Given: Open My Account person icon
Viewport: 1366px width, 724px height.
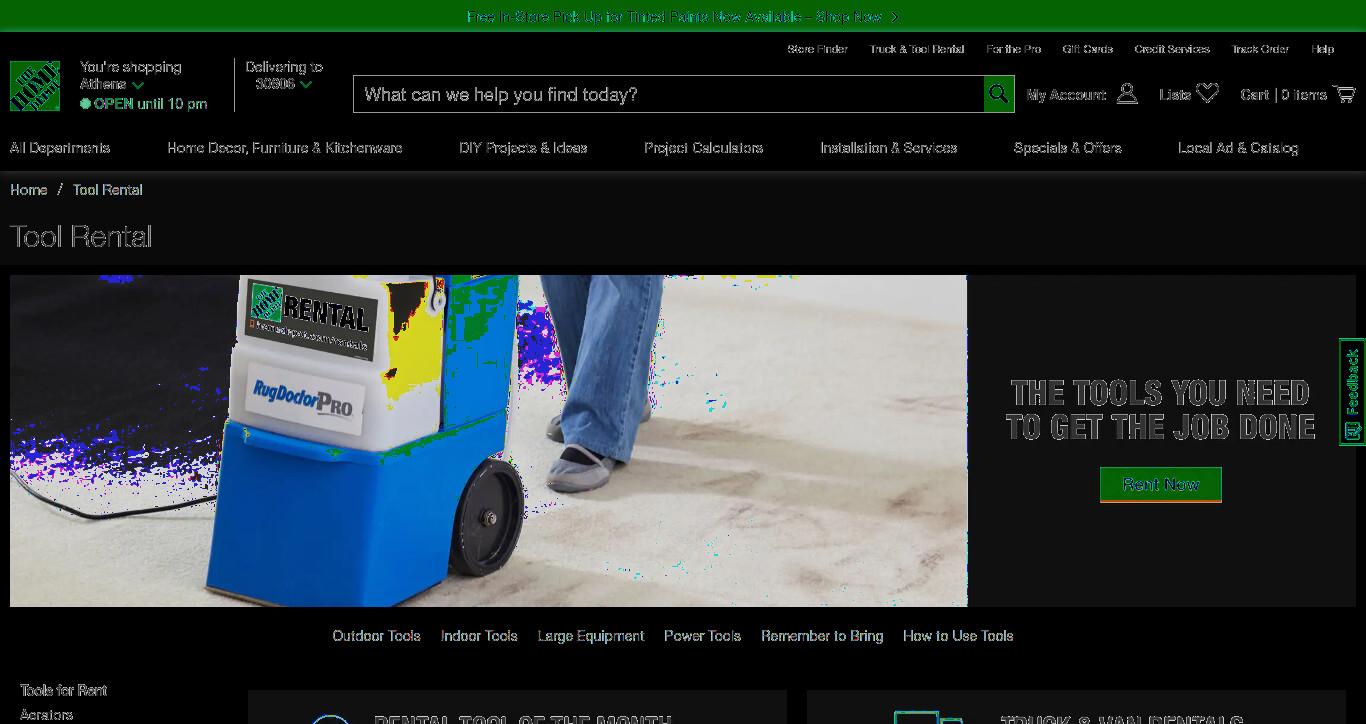Looking at the screenshot, I should pyautogui.click(x=1127, y=94).
